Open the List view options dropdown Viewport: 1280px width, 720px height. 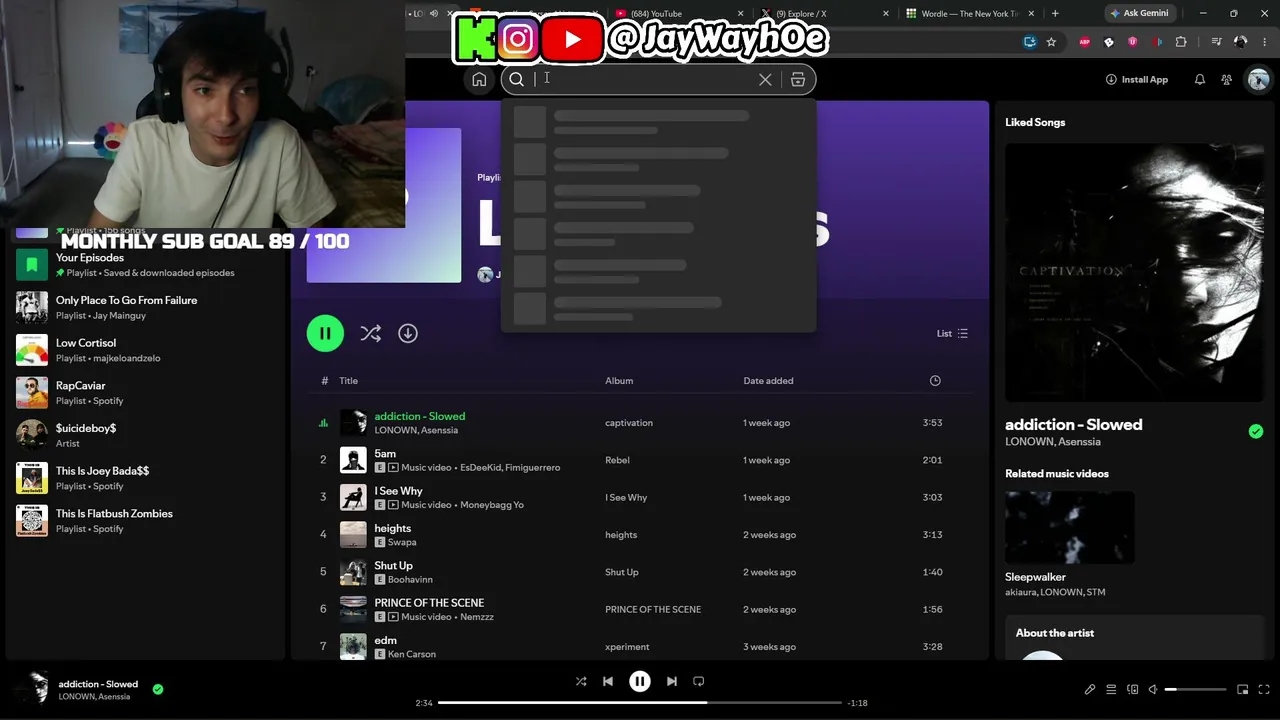pos(952,333)
